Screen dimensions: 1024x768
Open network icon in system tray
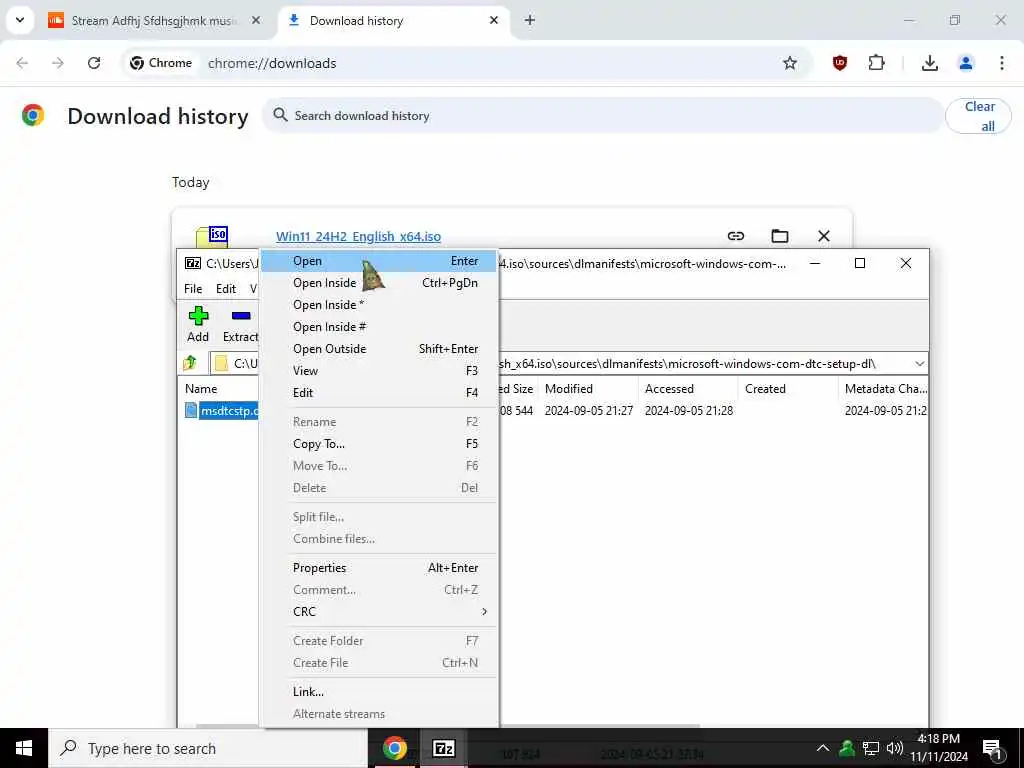click(871, 748)
